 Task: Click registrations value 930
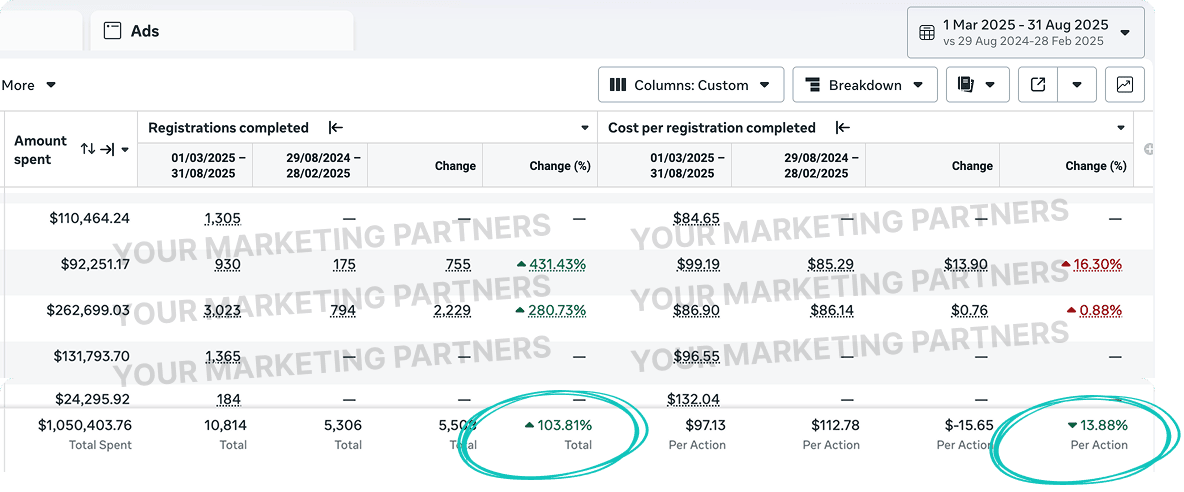(x=227, y=265)
